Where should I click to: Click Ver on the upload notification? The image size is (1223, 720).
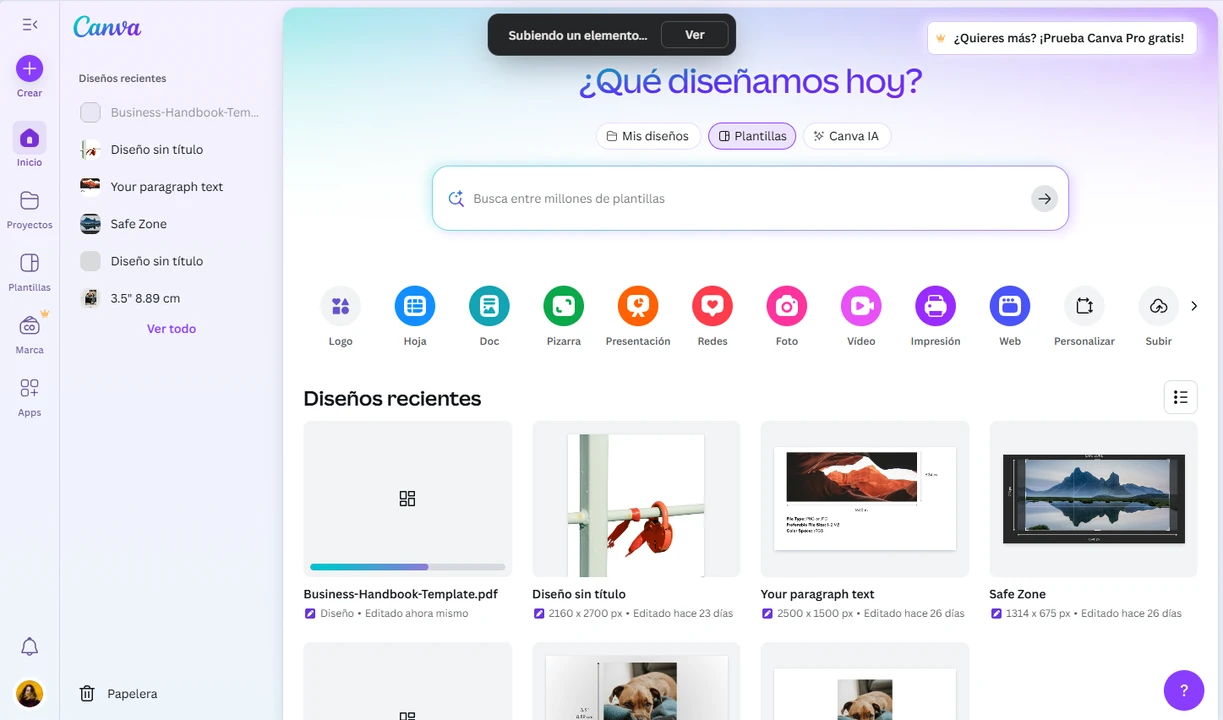click(695, 35)
